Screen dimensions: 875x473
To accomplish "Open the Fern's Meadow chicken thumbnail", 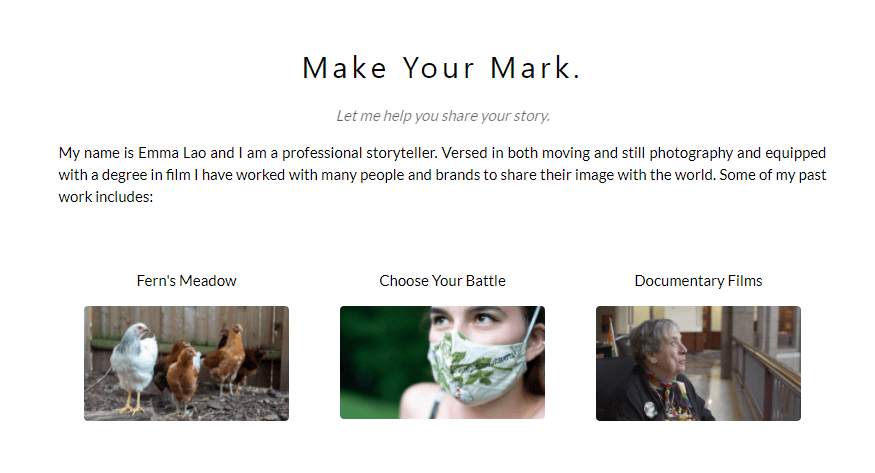I will pos(186,363).
